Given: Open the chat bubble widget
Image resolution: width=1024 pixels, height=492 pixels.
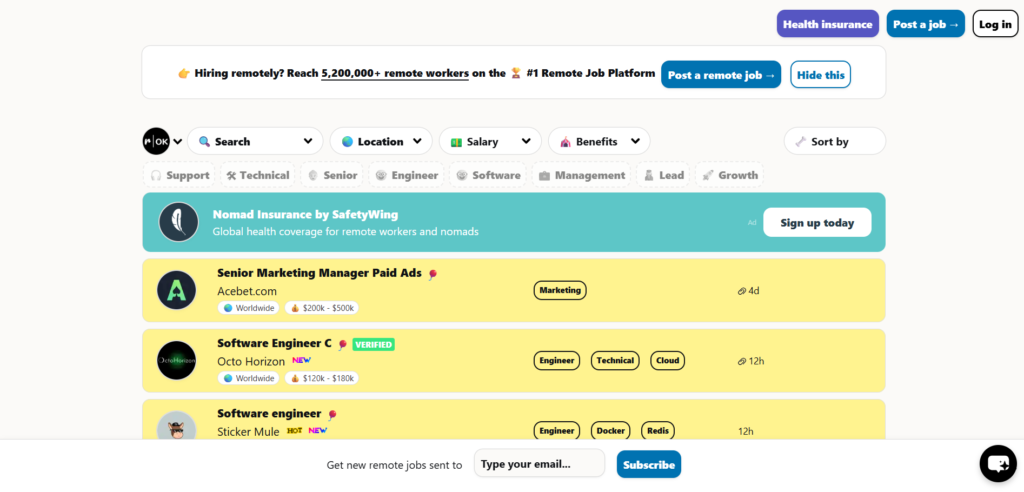Looking at the screenshot, I should 998,464.
